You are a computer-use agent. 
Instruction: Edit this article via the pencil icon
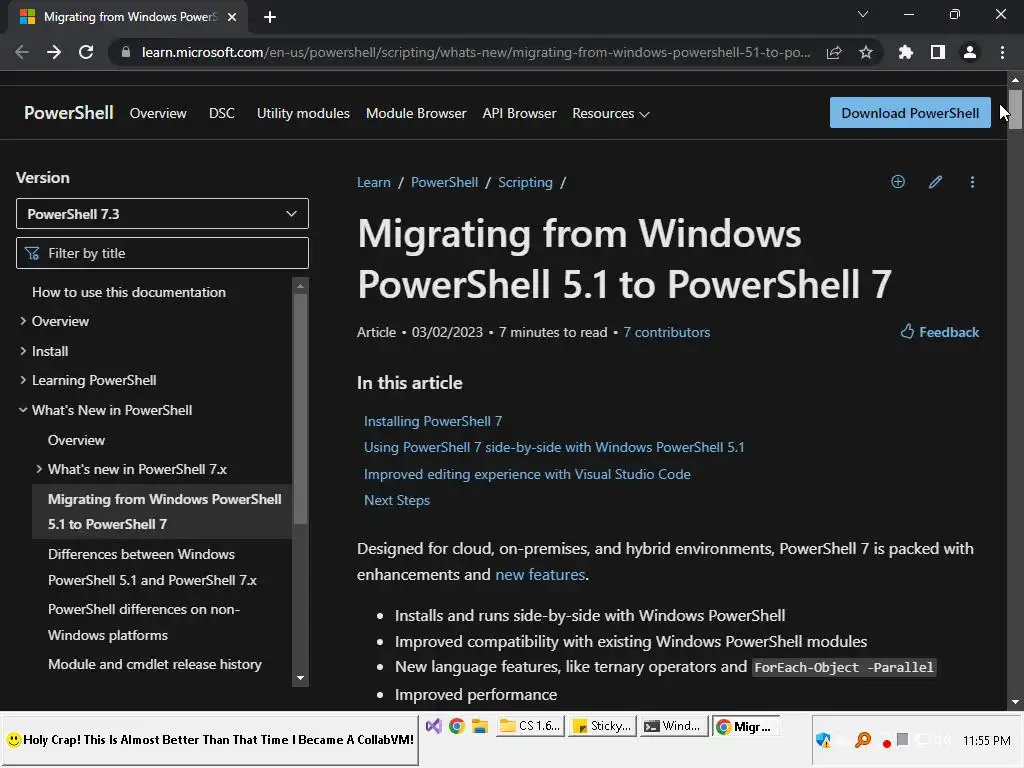click(x=935, y=182)
